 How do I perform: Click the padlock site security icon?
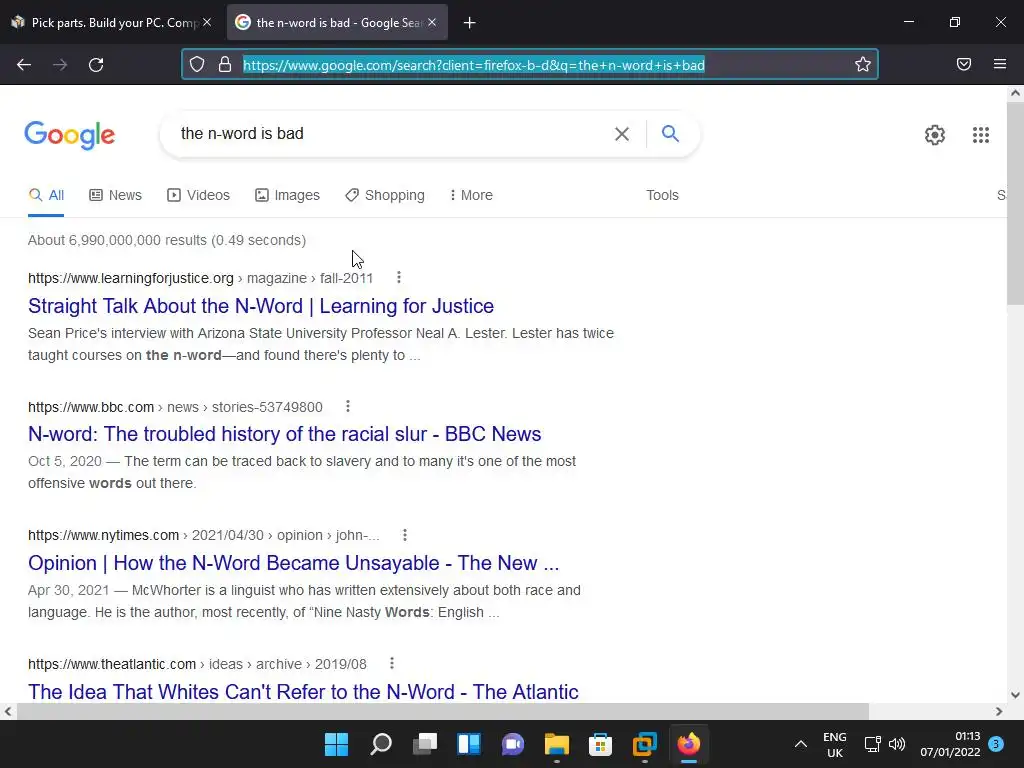point(225,64)
